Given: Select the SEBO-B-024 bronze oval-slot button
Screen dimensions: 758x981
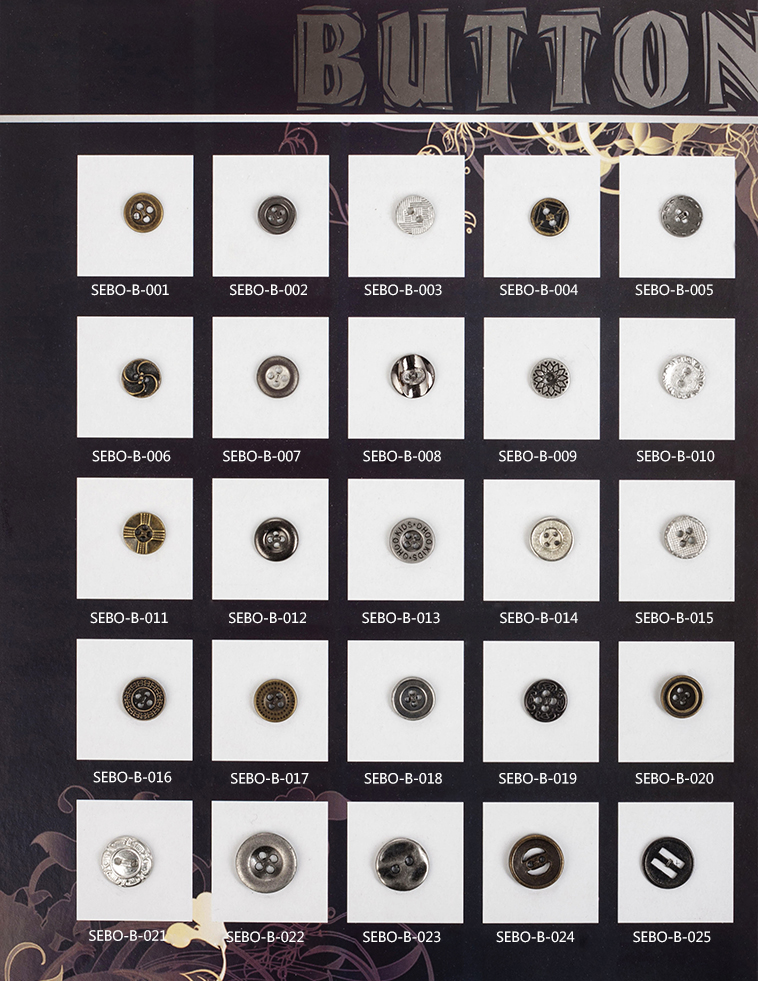Looking at the screenshot, I should tap(535, 861).
